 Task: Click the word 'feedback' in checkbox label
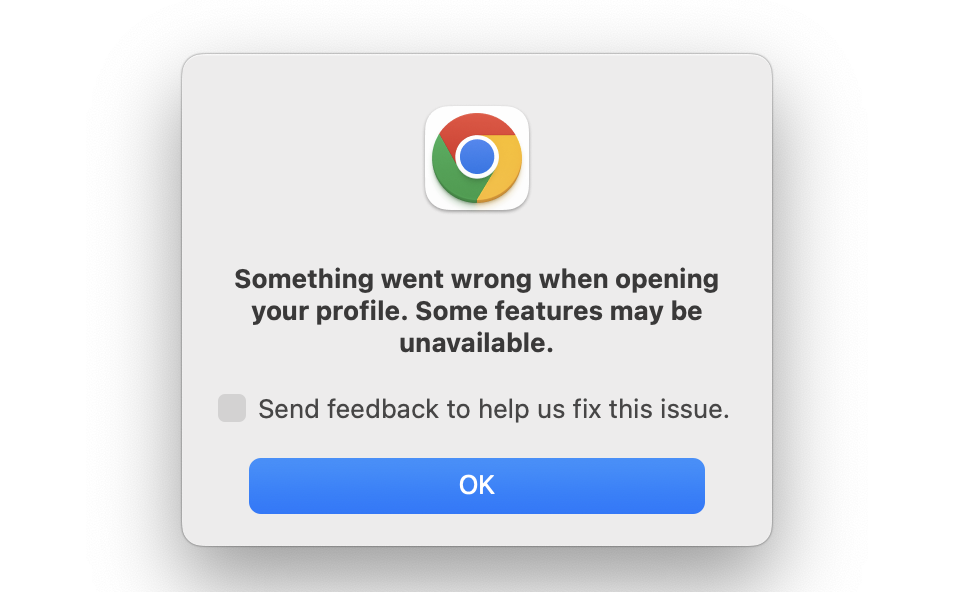click(383, 409)
